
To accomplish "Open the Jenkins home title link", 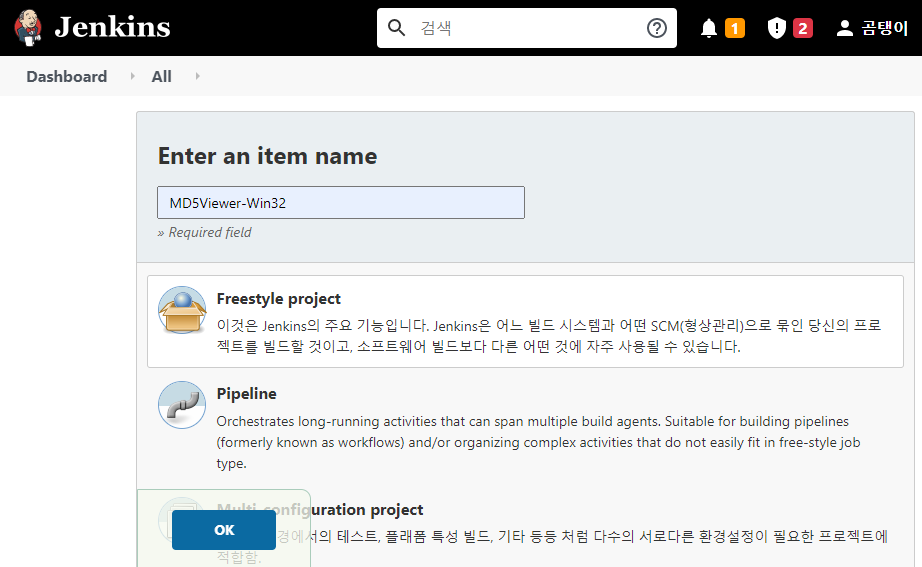I will coord(112,27).
